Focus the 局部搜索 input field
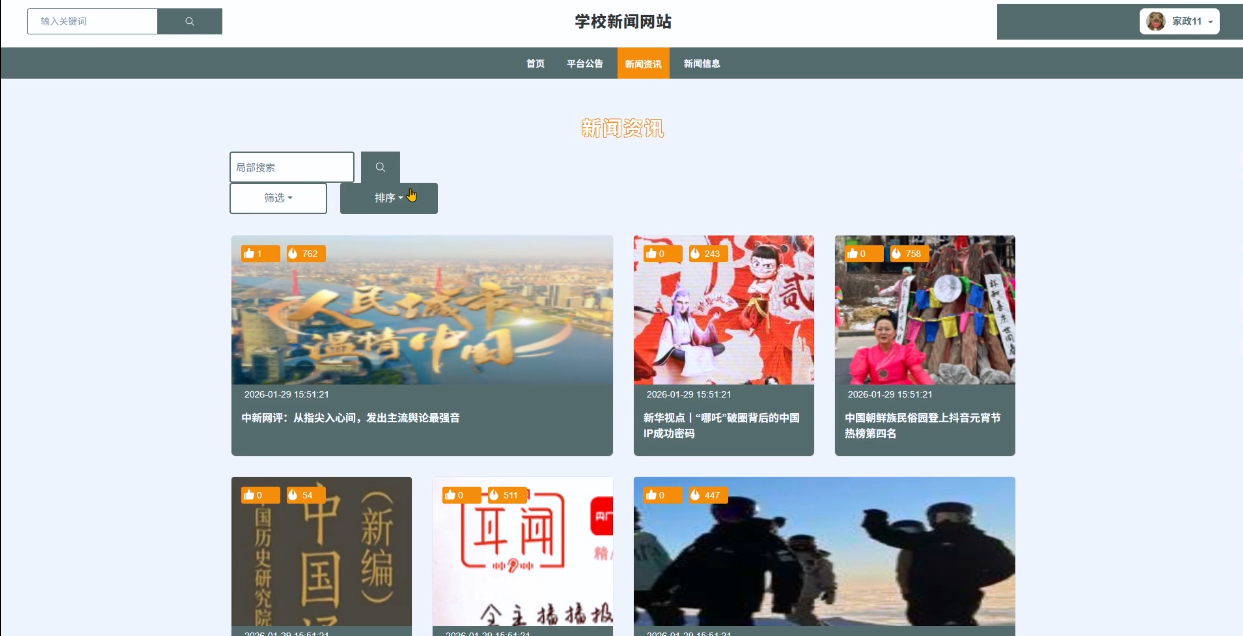Screen dimensions: 1243x636 pos(292,167)
